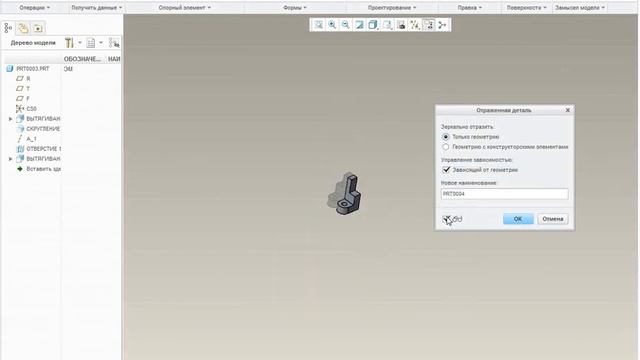This screenshot has width=640, height=360.
Task: Toggle the spin center icon
Action: 442,25
